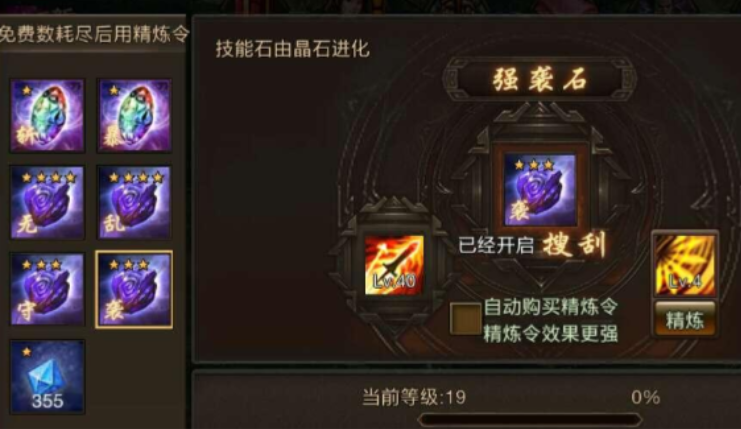Click the 强袭石 title banner
This screenshot has width=741, height=429.
point(540,79)
